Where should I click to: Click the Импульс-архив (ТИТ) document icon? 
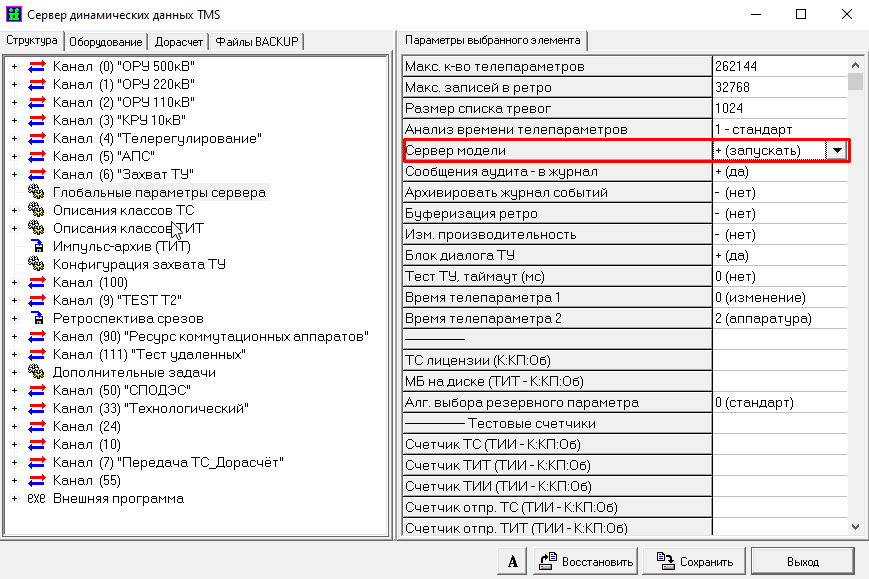[x=36, y=246]
